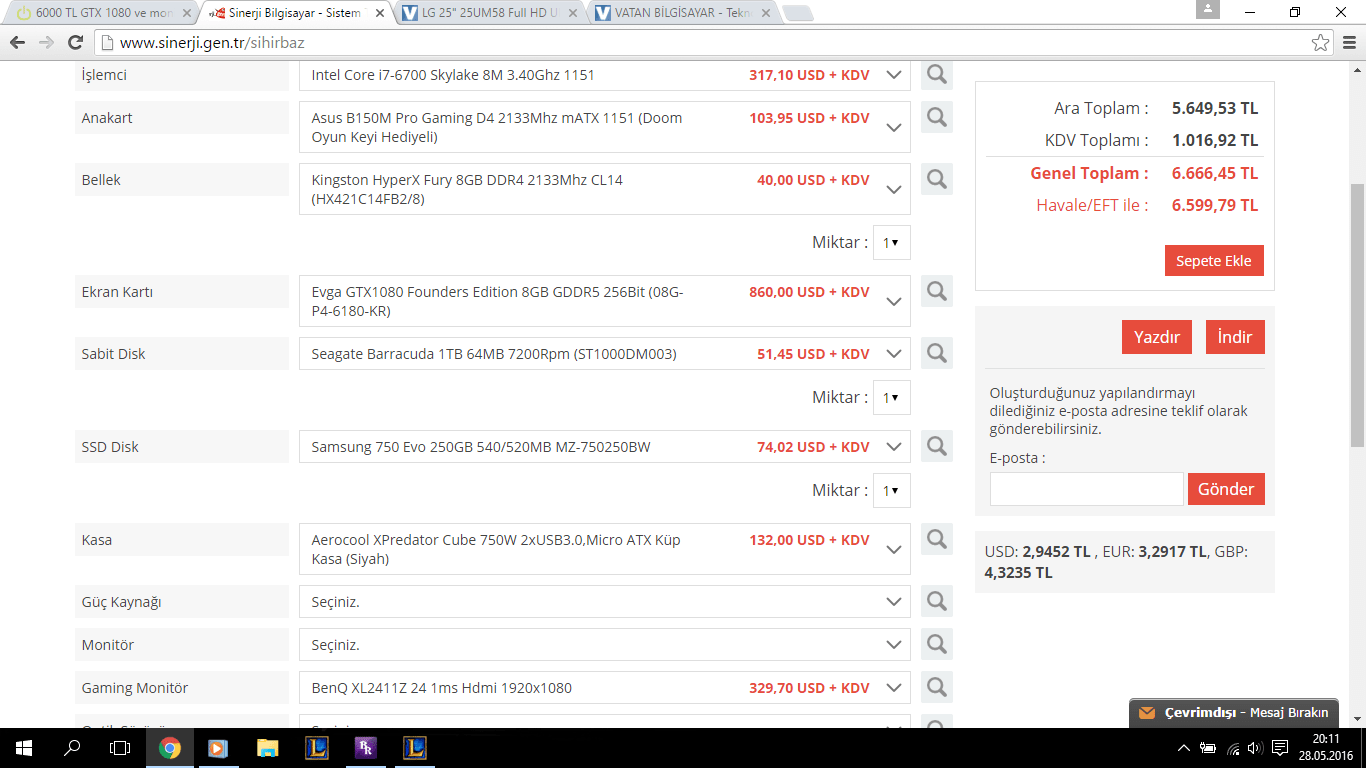Click the price 860,00 USD + KDV

[x=809, y=292]
